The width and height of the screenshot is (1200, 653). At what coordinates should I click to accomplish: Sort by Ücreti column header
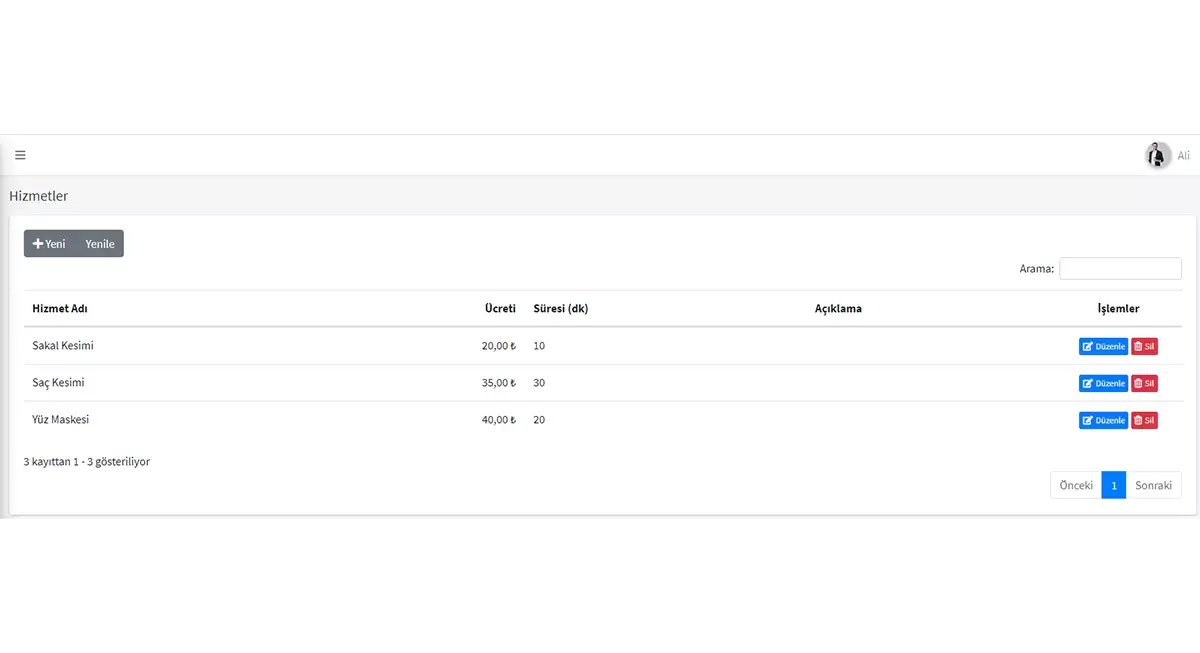click(500, 309)
